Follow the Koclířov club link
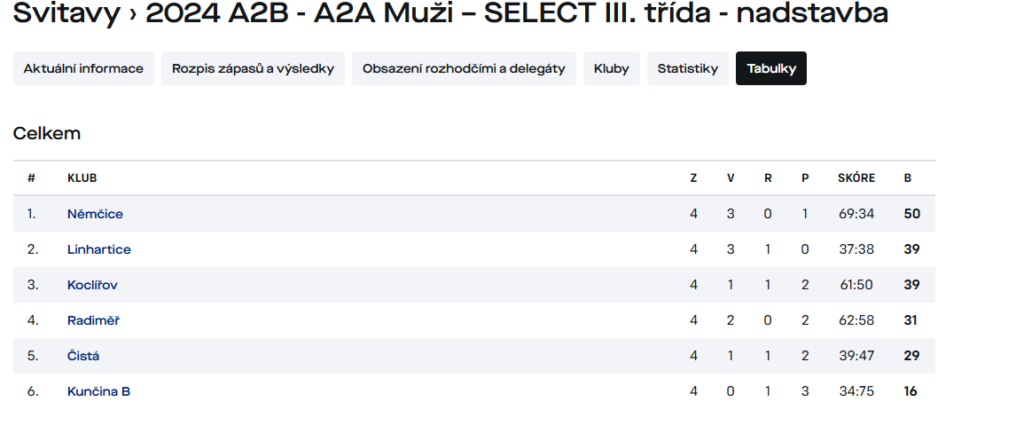 tap(92, 285)
